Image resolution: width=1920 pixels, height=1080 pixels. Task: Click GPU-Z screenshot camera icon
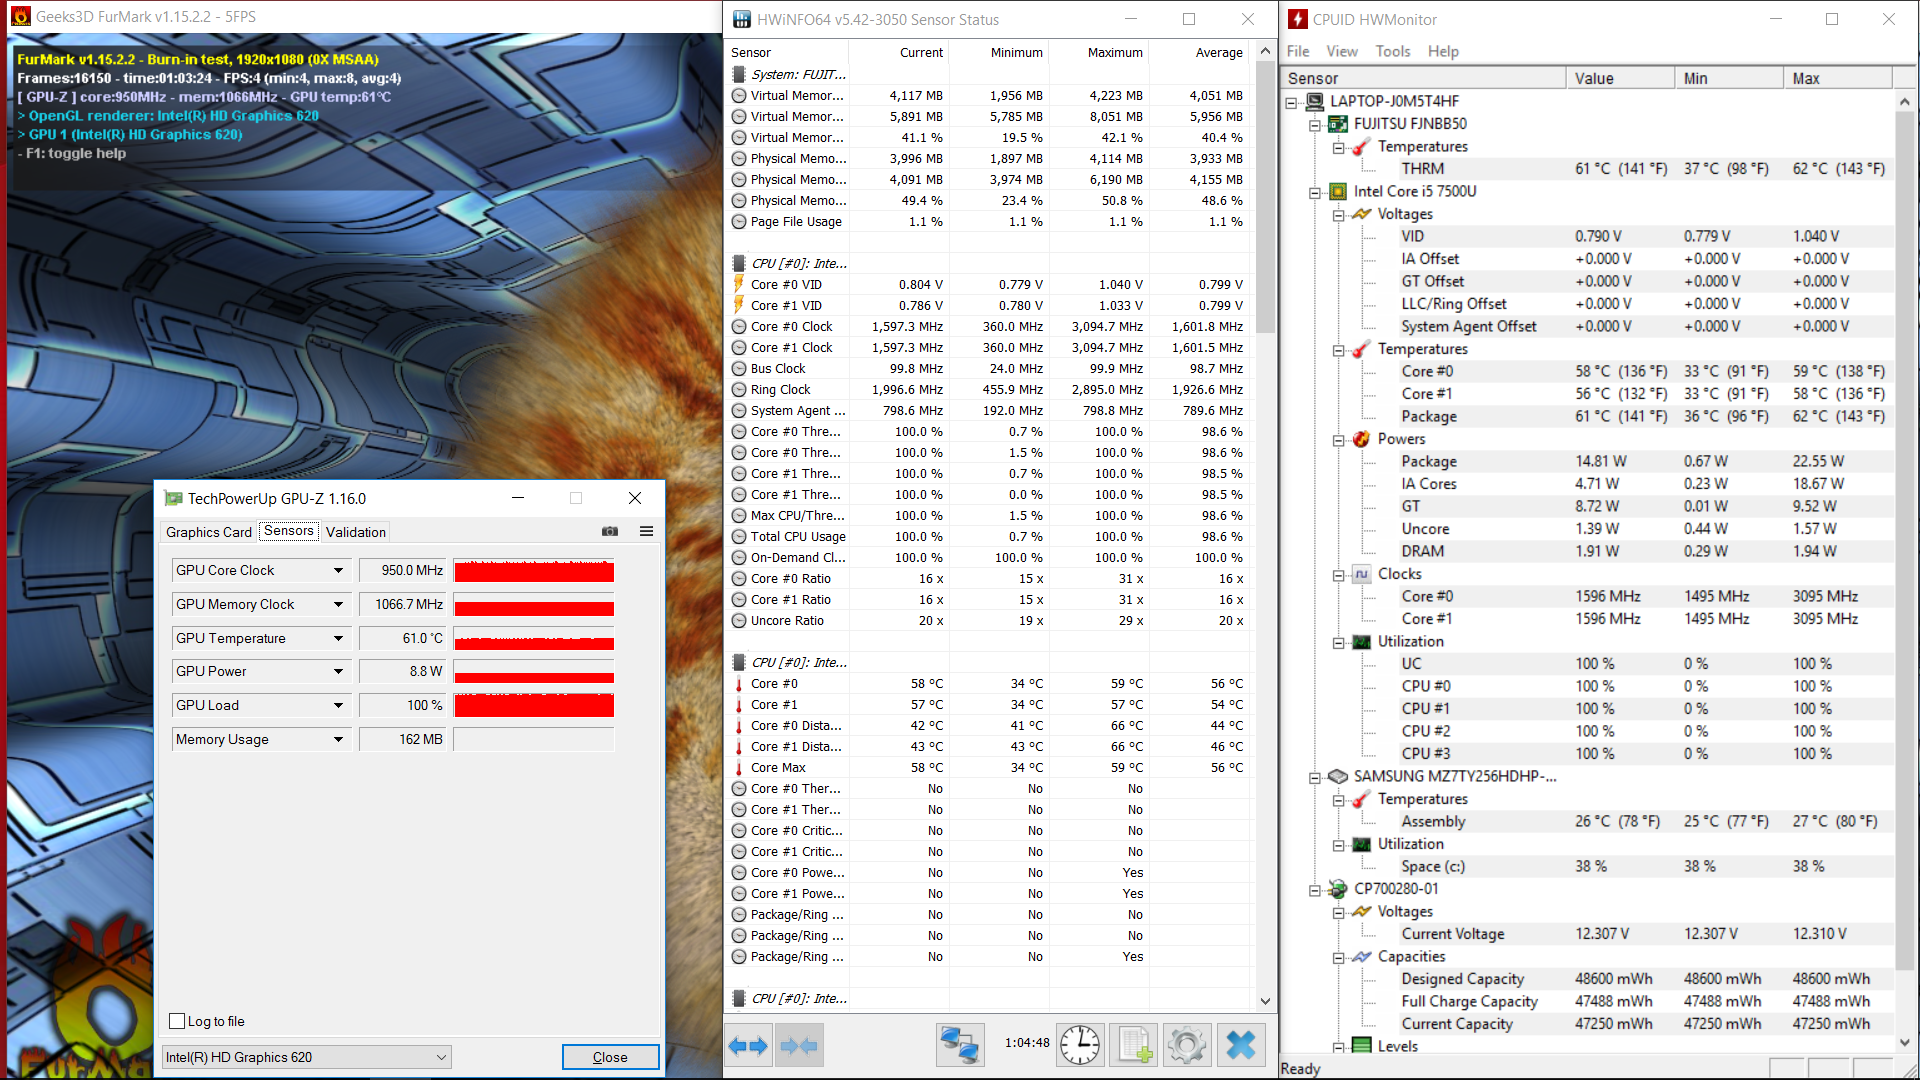[x=610, y=531]
